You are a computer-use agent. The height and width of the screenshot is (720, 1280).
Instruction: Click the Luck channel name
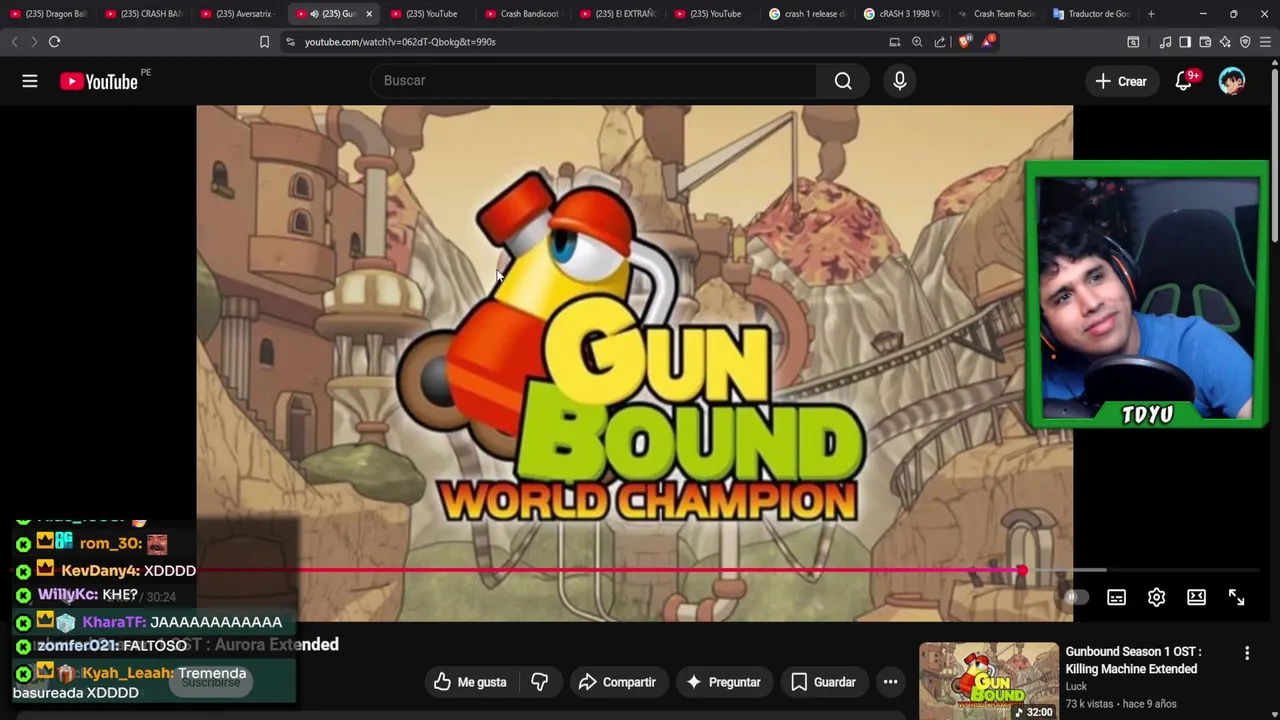[x=1076, y=686]
